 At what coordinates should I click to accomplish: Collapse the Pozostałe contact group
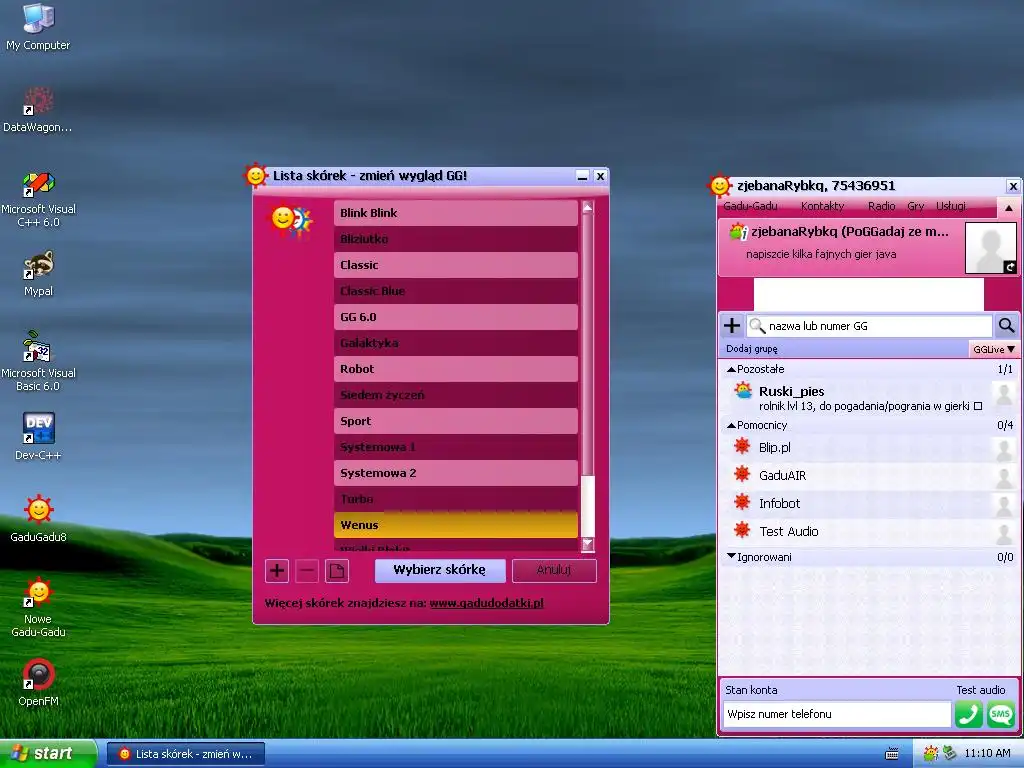point(731,369)
